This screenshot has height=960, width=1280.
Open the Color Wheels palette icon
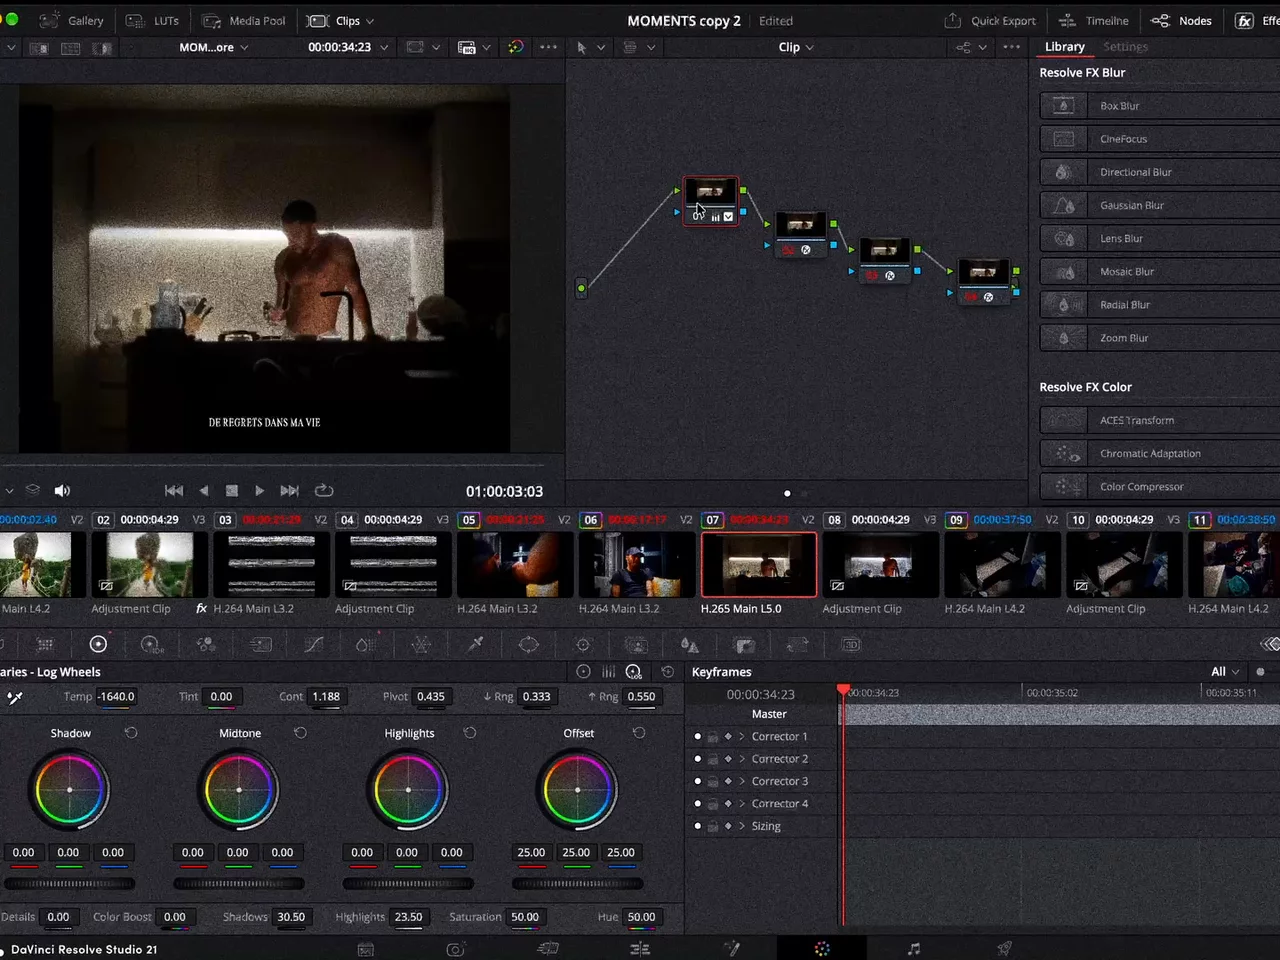pyautogui.click(x=98, y=645)
